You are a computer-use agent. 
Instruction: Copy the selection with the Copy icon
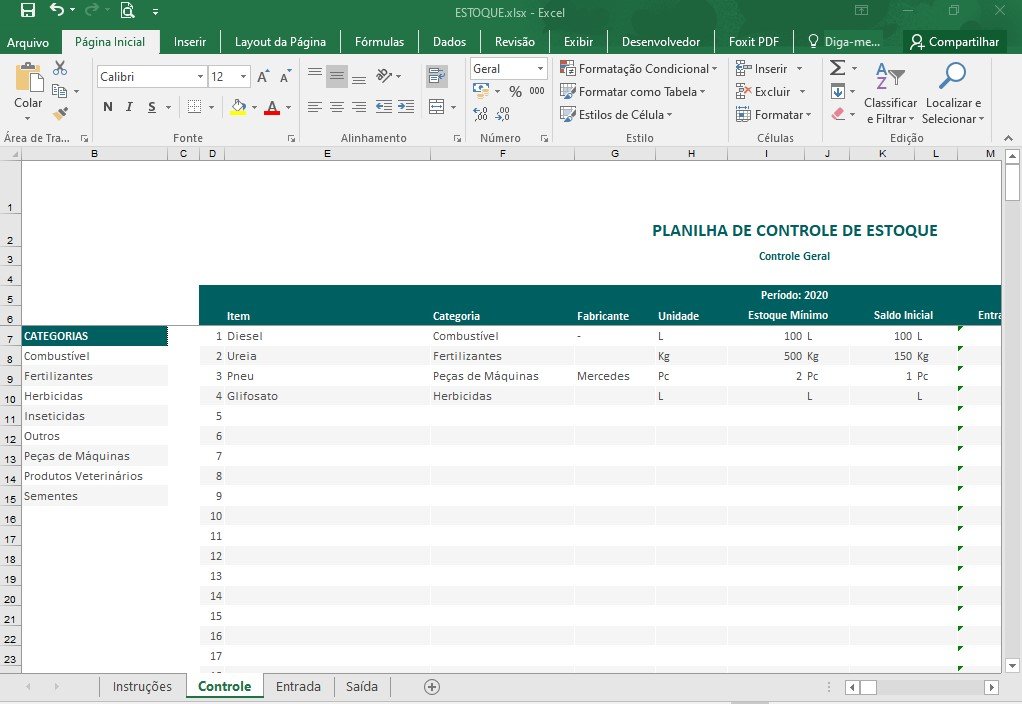coord(60,91)
